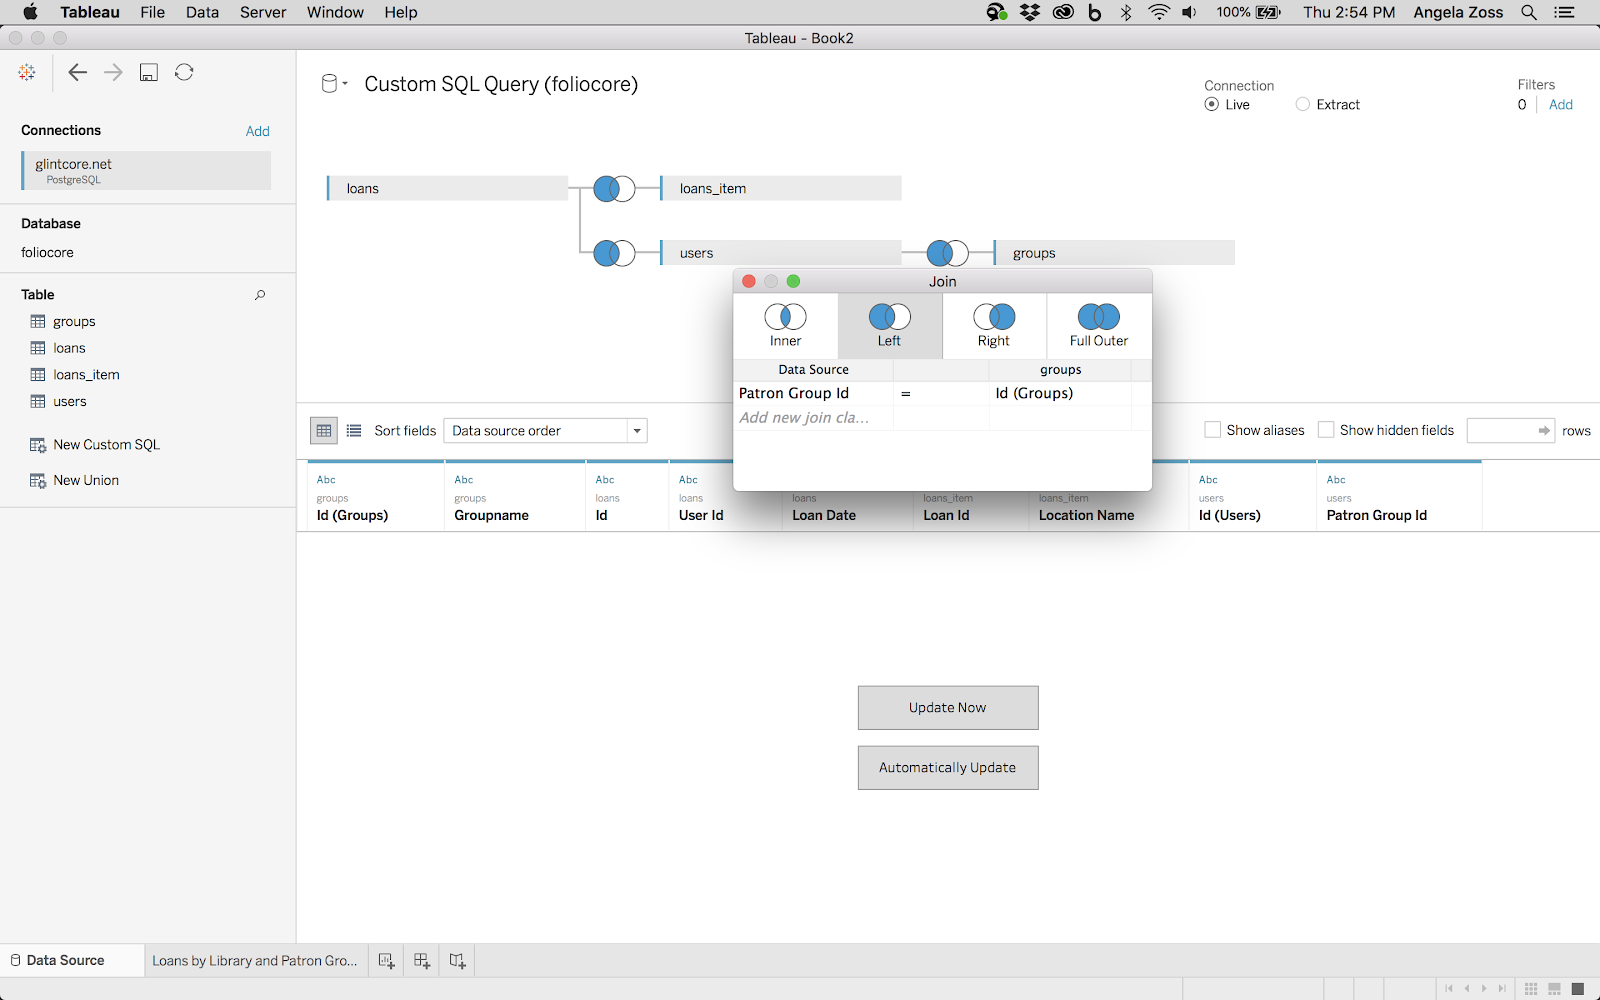The image size is (1600, 1000).
Task: Open the Server menu
Action: (x=263, y=12)
